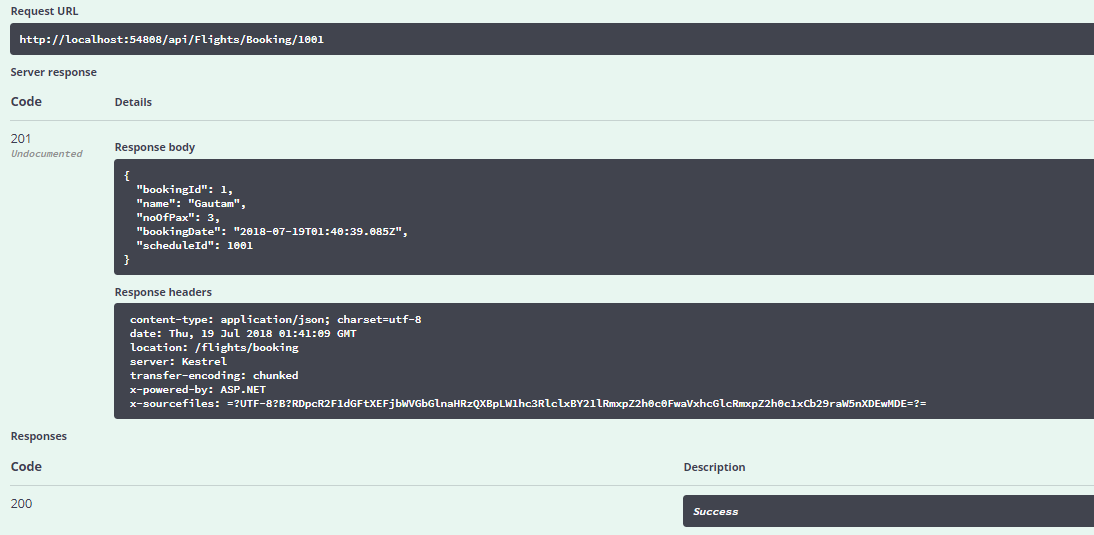
Task: Click the server: Kestrel line
Action: (179, 361)
